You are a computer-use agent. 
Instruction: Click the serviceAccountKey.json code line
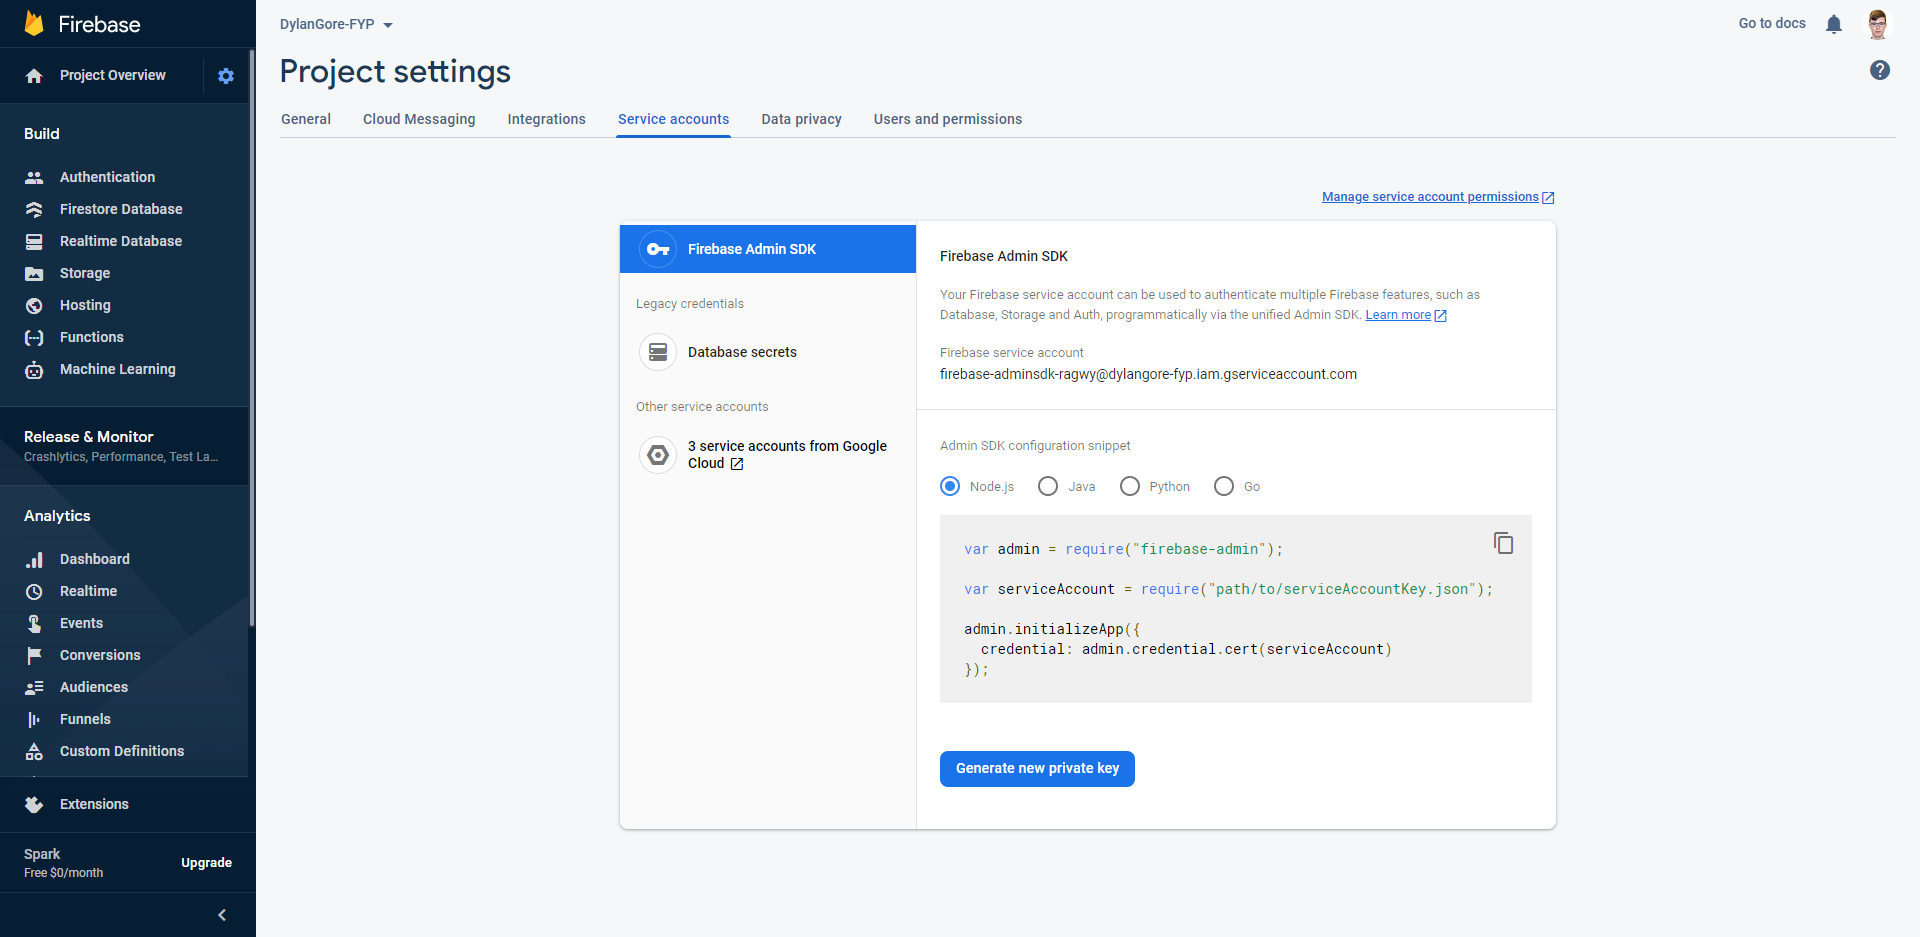pyautogui.click(x=1228, y=589)
